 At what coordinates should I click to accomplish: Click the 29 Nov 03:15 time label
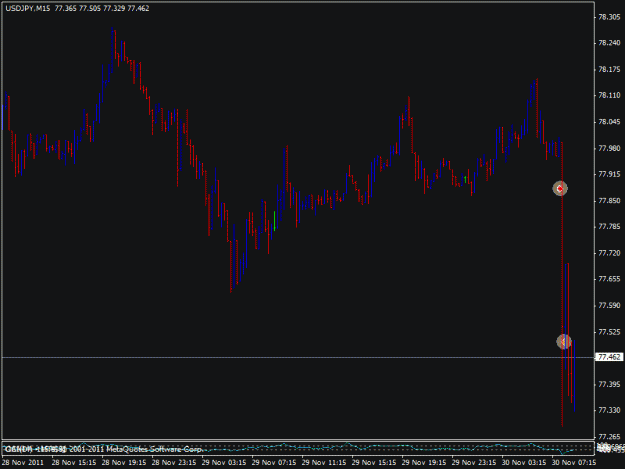pyautogui.click(x=224, y=463)
